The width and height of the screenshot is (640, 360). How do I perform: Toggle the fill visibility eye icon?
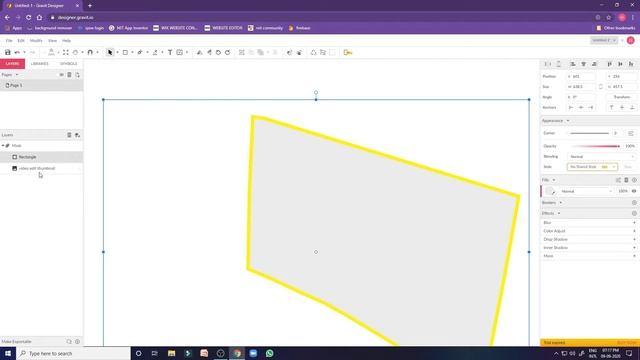[634, 191]
